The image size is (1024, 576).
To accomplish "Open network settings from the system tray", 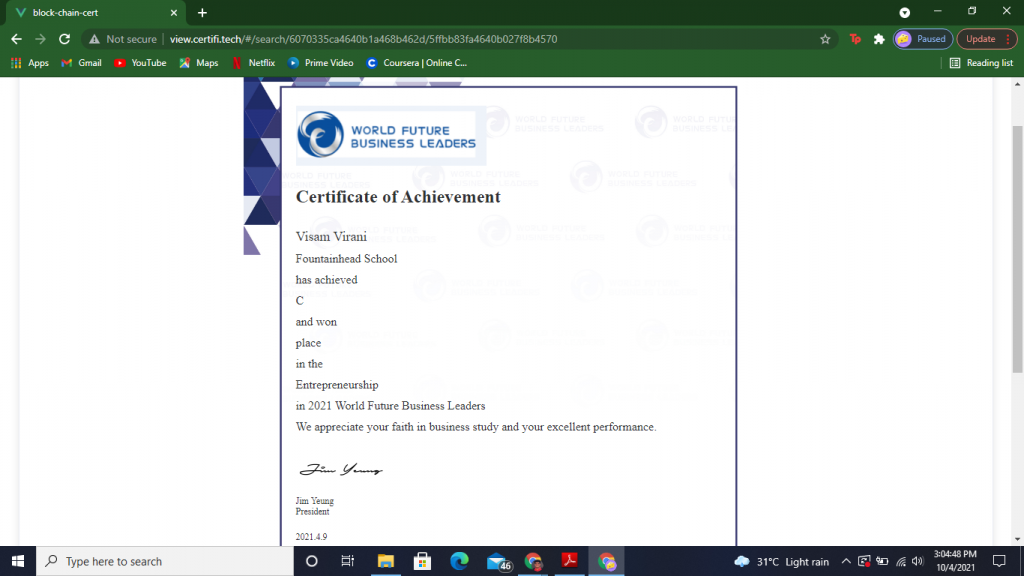I will (x=901, y=562).
